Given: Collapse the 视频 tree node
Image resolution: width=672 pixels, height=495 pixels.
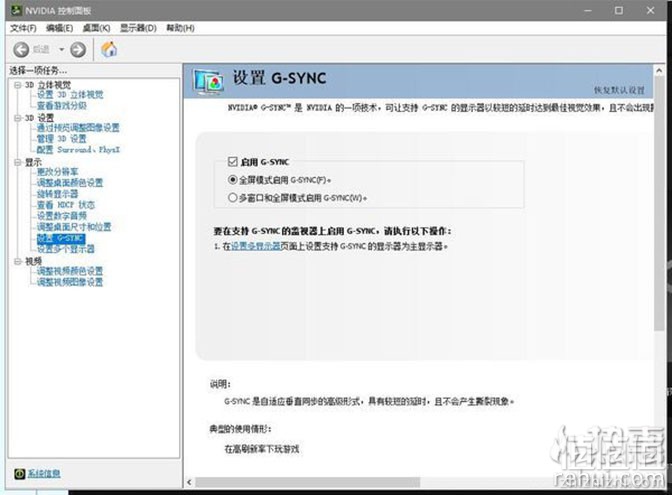Looking at the screenshot, I should click(18, 261).
